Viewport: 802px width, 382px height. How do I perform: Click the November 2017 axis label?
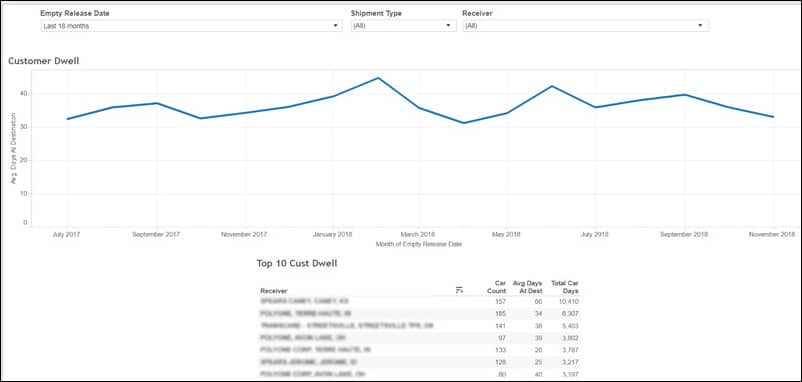(244, 234)
